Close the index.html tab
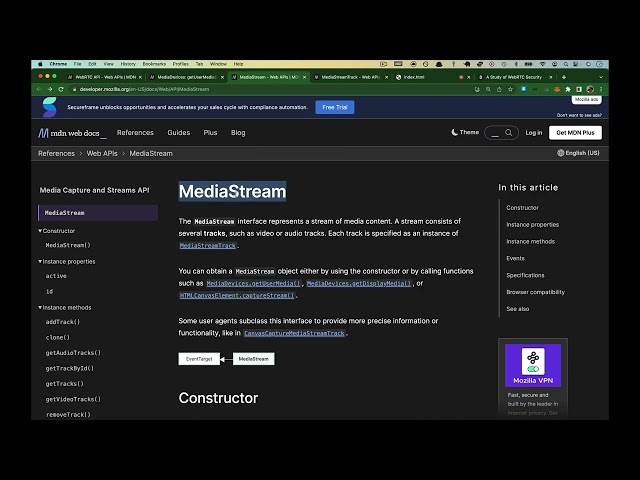 coord(469,77)
